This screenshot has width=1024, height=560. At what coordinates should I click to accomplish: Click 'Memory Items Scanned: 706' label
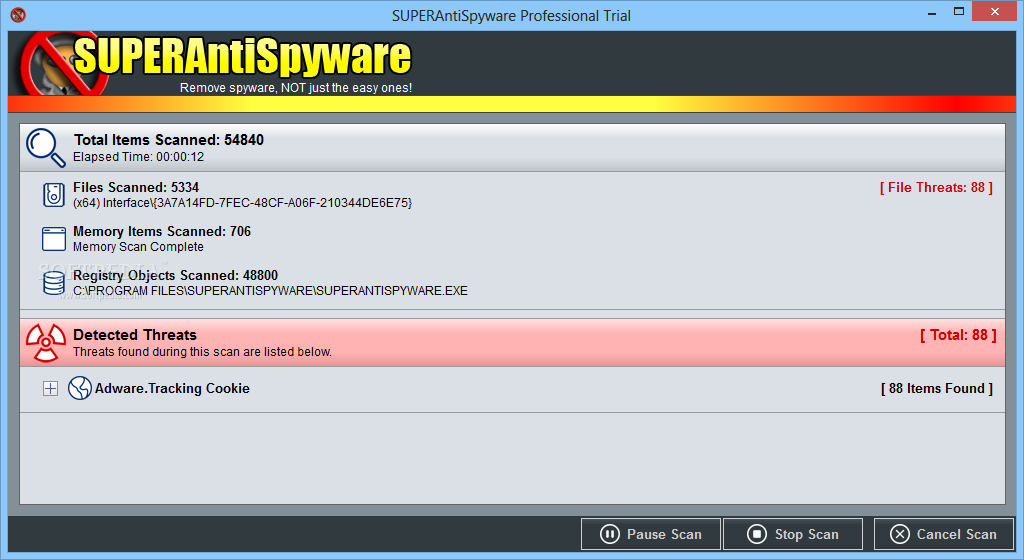click(162, 231)
